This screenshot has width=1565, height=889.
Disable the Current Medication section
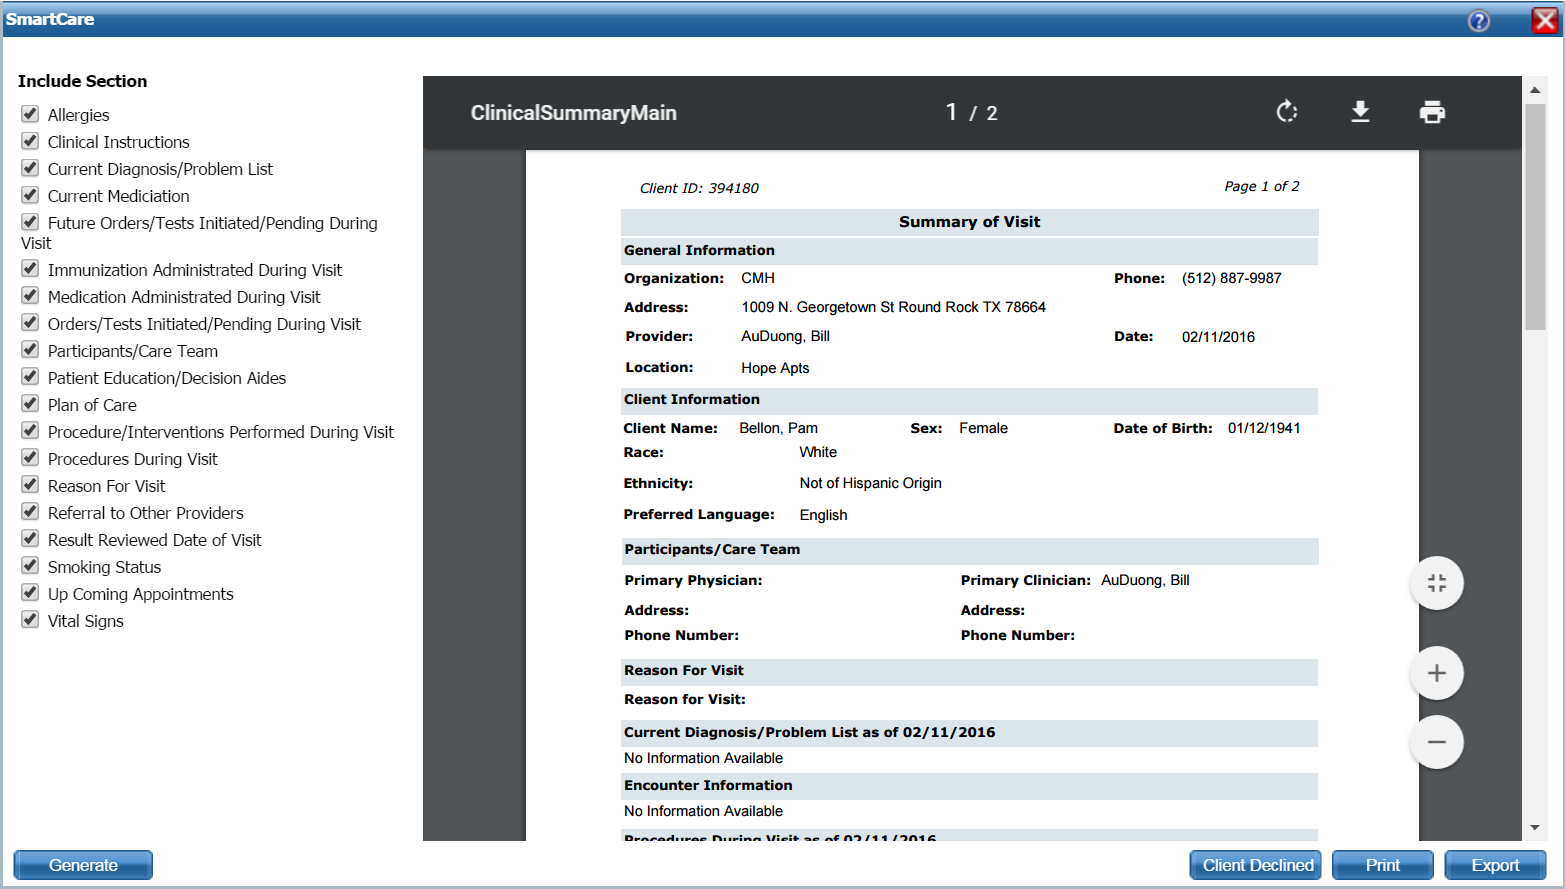[x=30, y=194]
